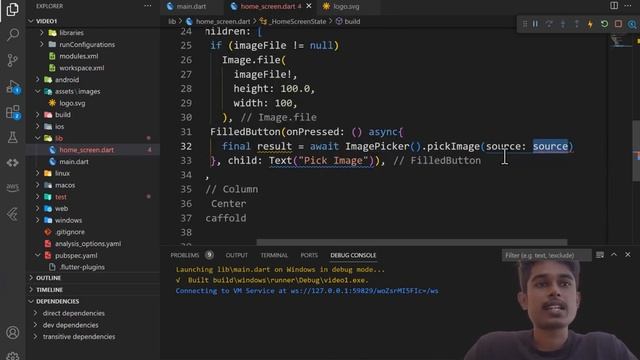Split the editor to the right

(614, 6)
